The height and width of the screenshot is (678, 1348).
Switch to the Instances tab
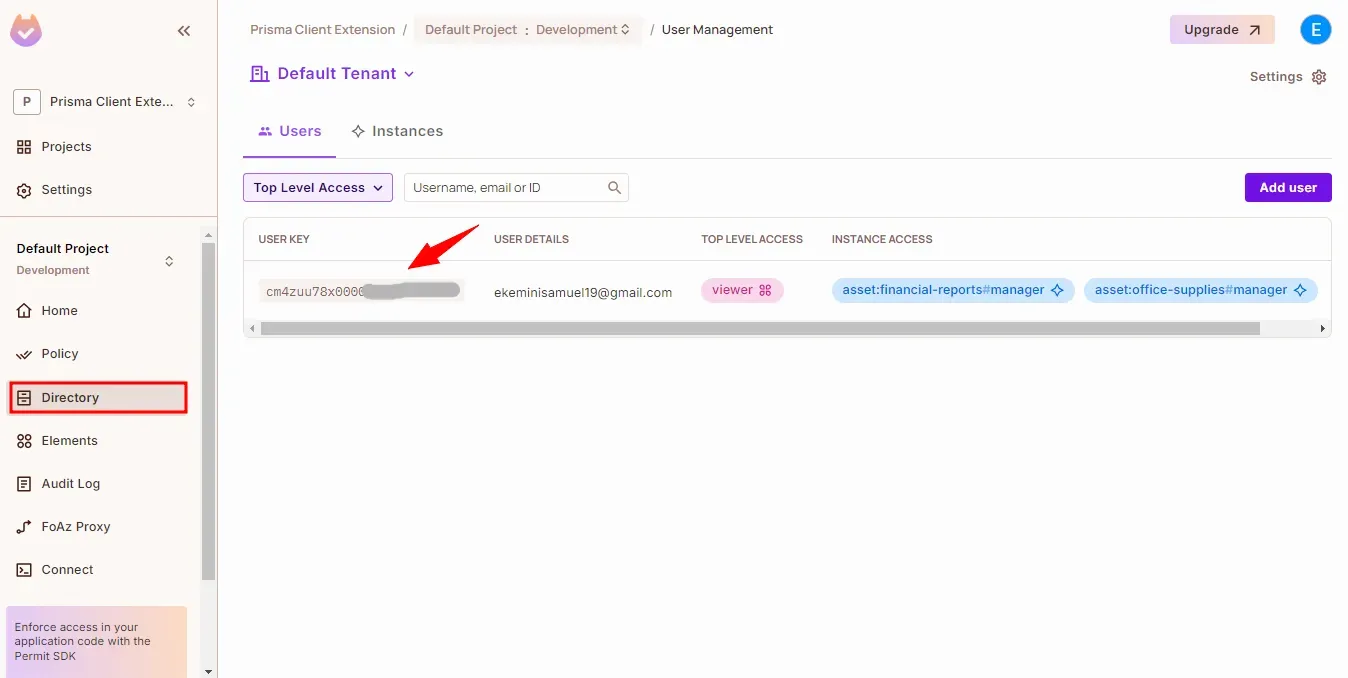397,131
